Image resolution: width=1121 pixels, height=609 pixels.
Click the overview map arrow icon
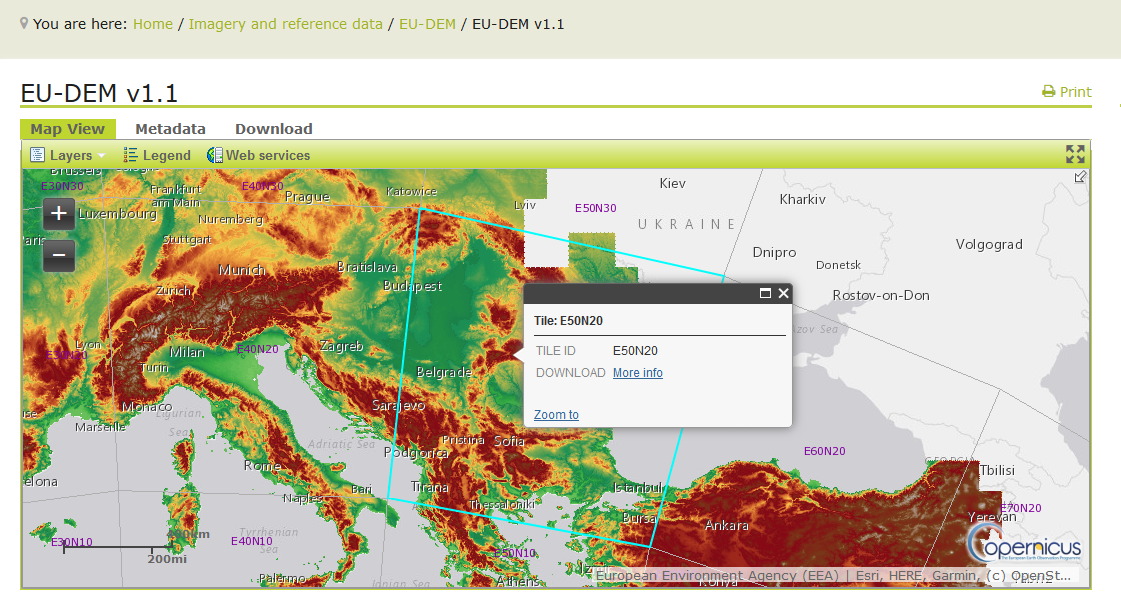(1080, 177)
